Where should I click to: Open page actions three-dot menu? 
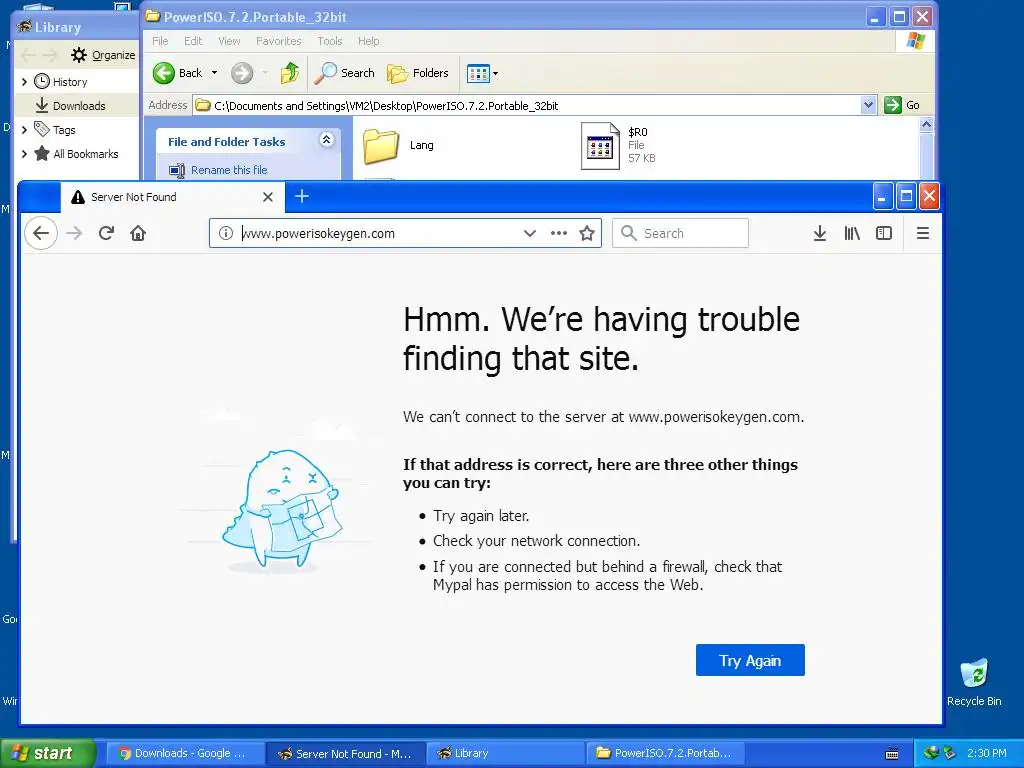click(x=558, y=233)
